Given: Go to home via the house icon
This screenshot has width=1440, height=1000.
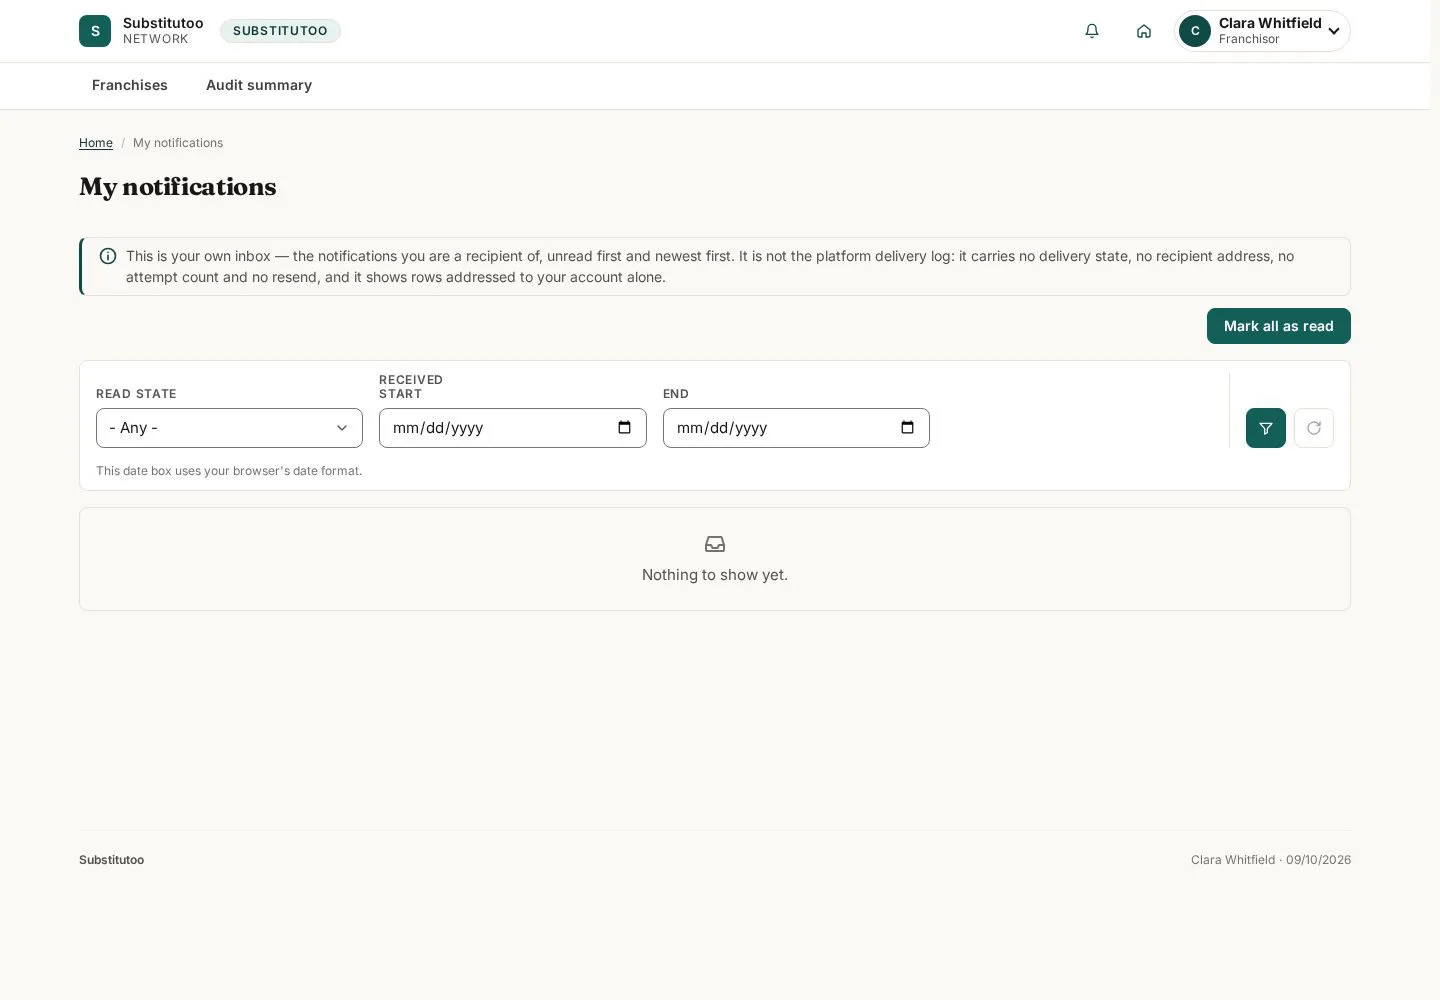Looking at the screenshot, I should (x=1144, y=31).
